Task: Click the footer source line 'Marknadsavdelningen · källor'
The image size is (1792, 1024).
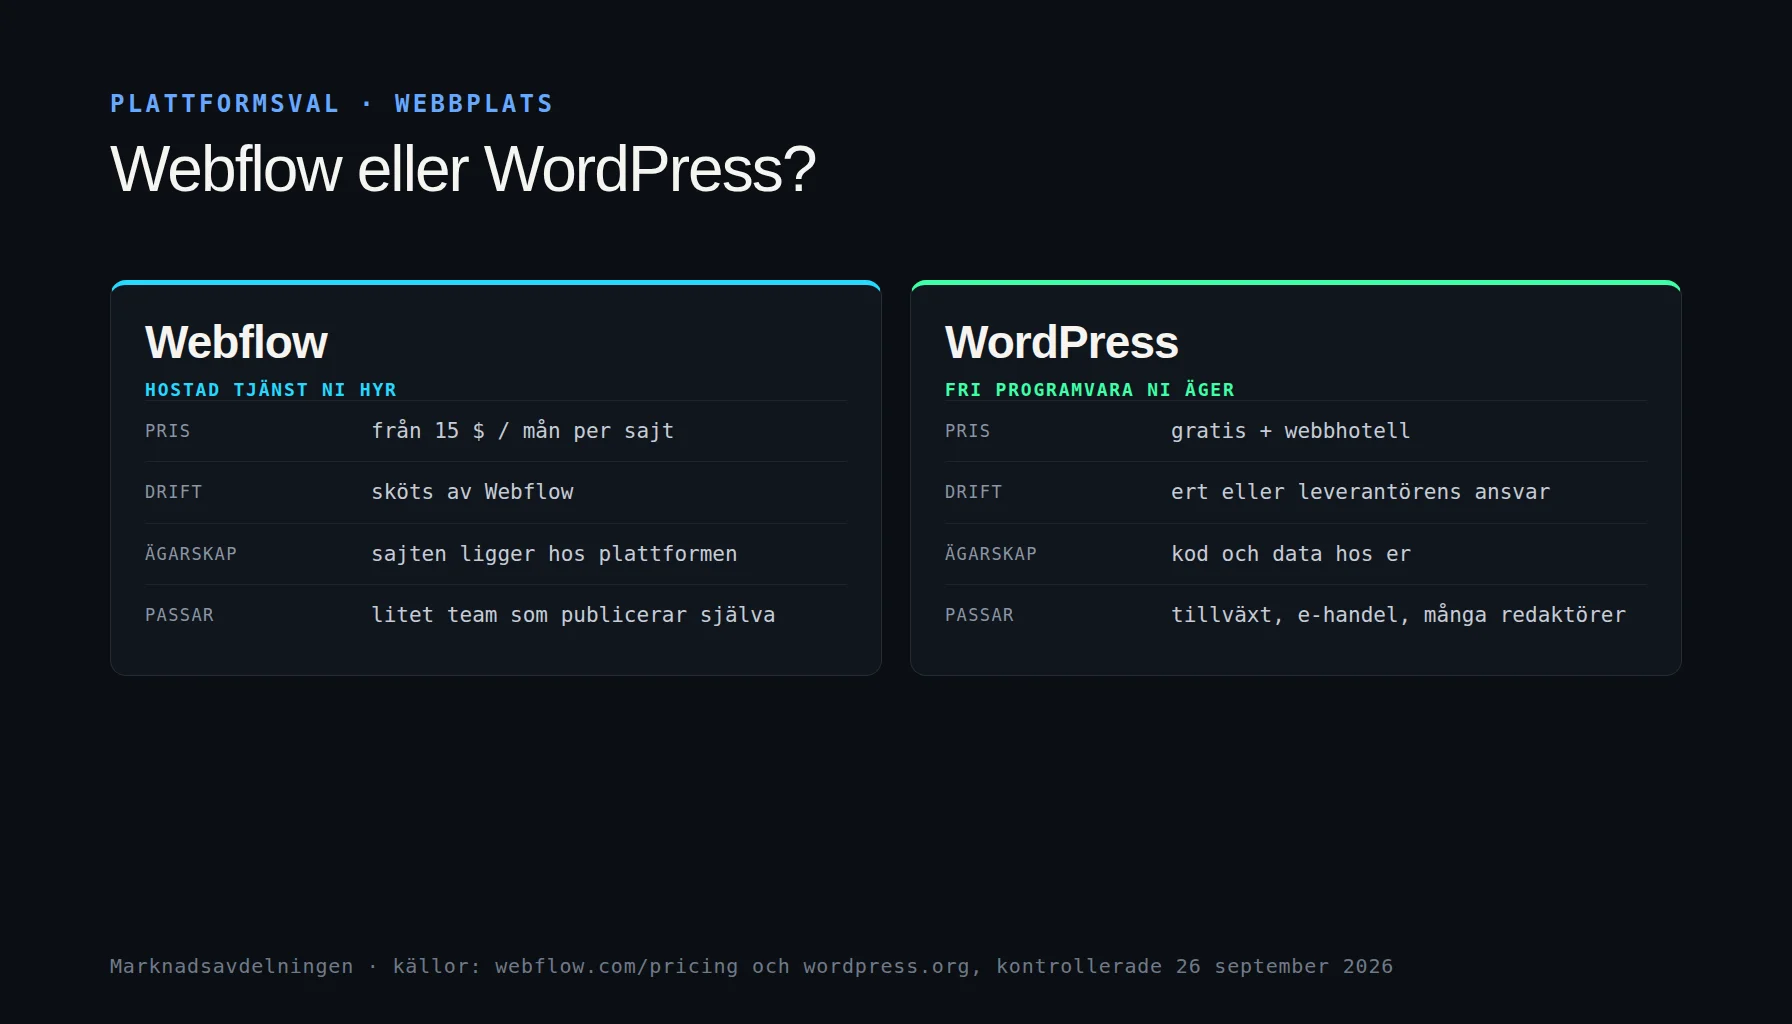Action: click(x=751, y=967)
